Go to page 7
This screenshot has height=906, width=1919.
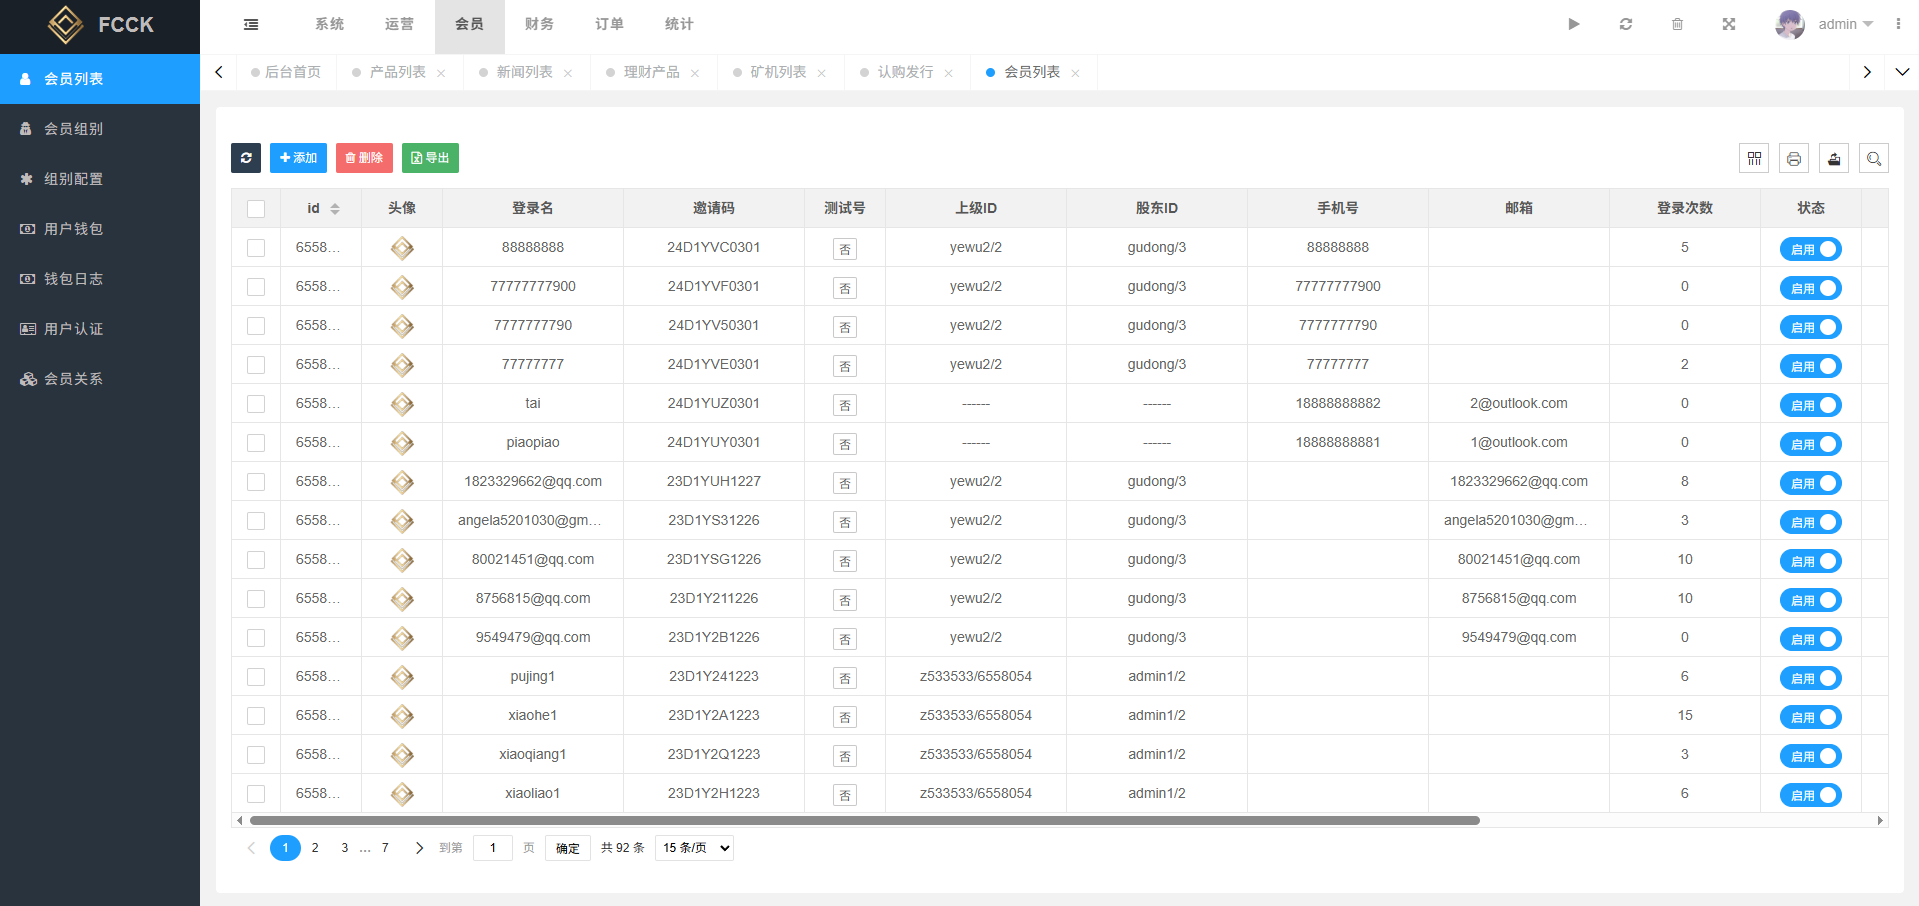[385, 848]
